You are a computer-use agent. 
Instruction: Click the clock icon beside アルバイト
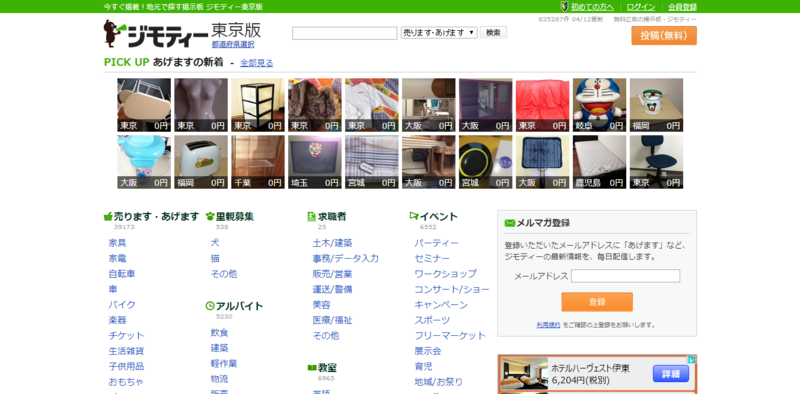pos(210,306)
